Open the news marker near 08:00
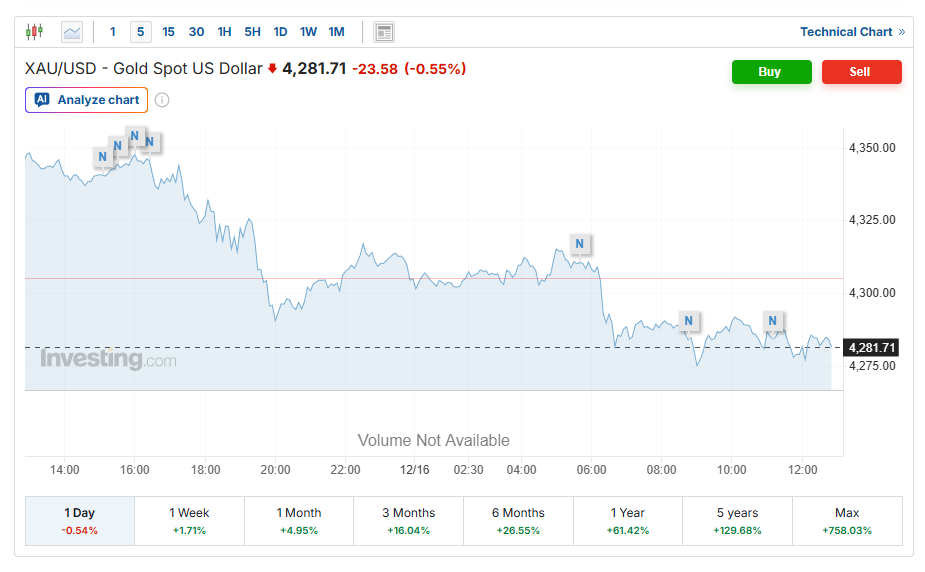 pyautogui.click(x=688, y=321)
